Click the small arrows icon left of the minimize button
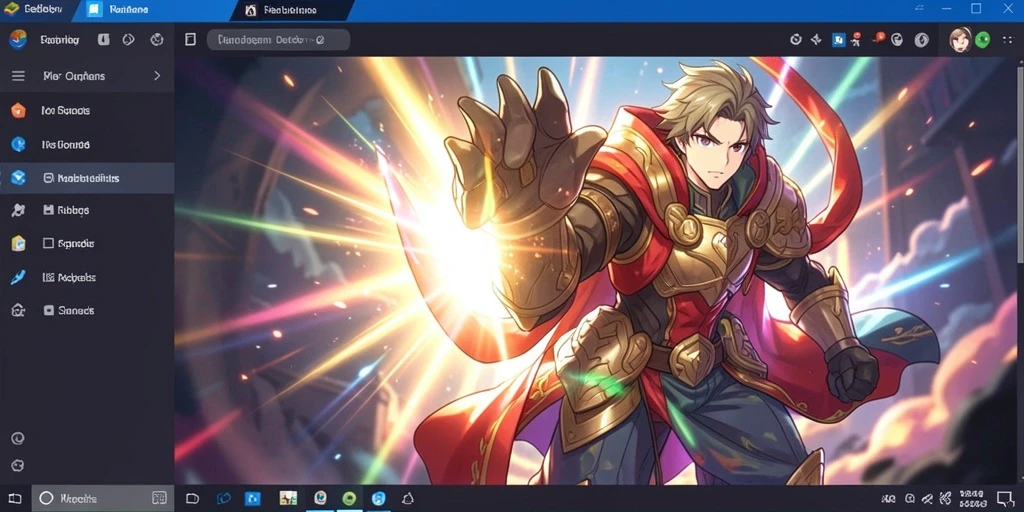This screenshot has height=512, width=1024. (920, 8)
